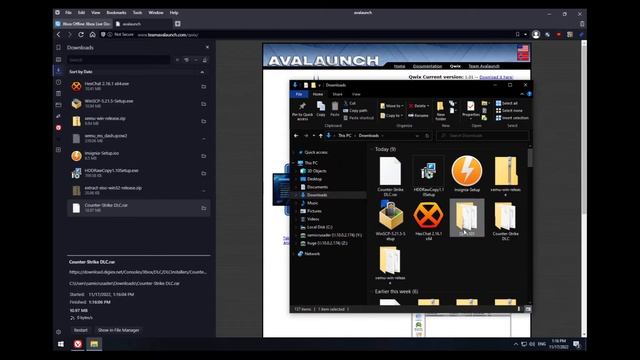
Task: Click the browser back arrow
Action: click(58, 35)
